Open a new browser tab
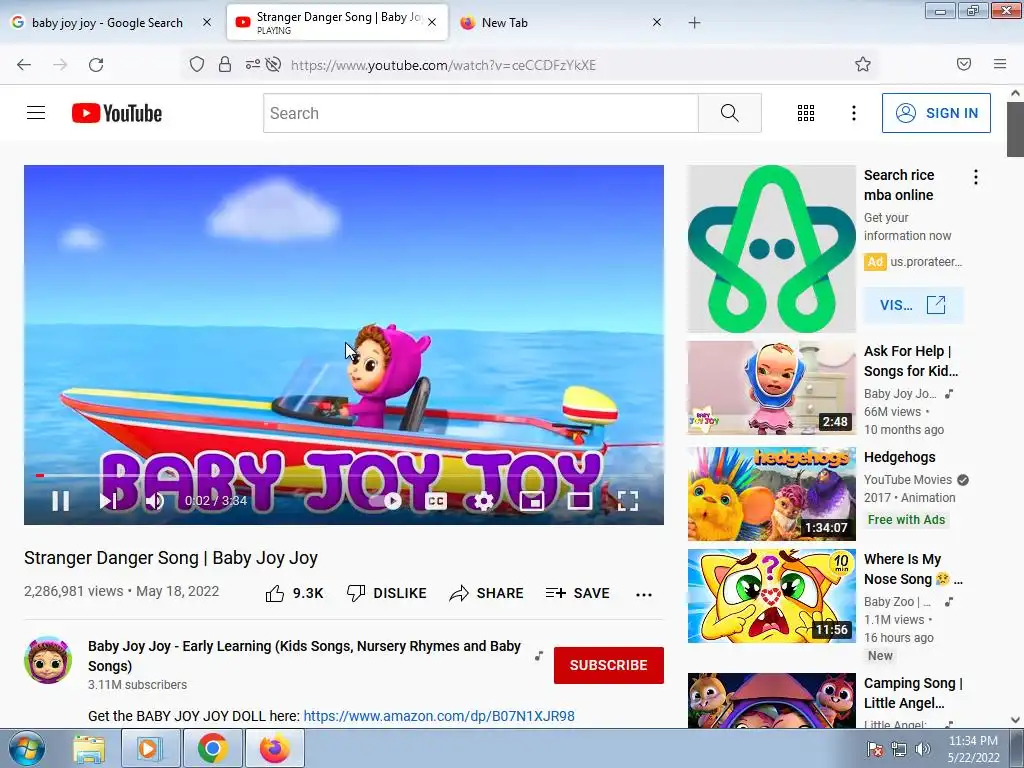This screenshot has width=1024, height=768. (694, 23)
